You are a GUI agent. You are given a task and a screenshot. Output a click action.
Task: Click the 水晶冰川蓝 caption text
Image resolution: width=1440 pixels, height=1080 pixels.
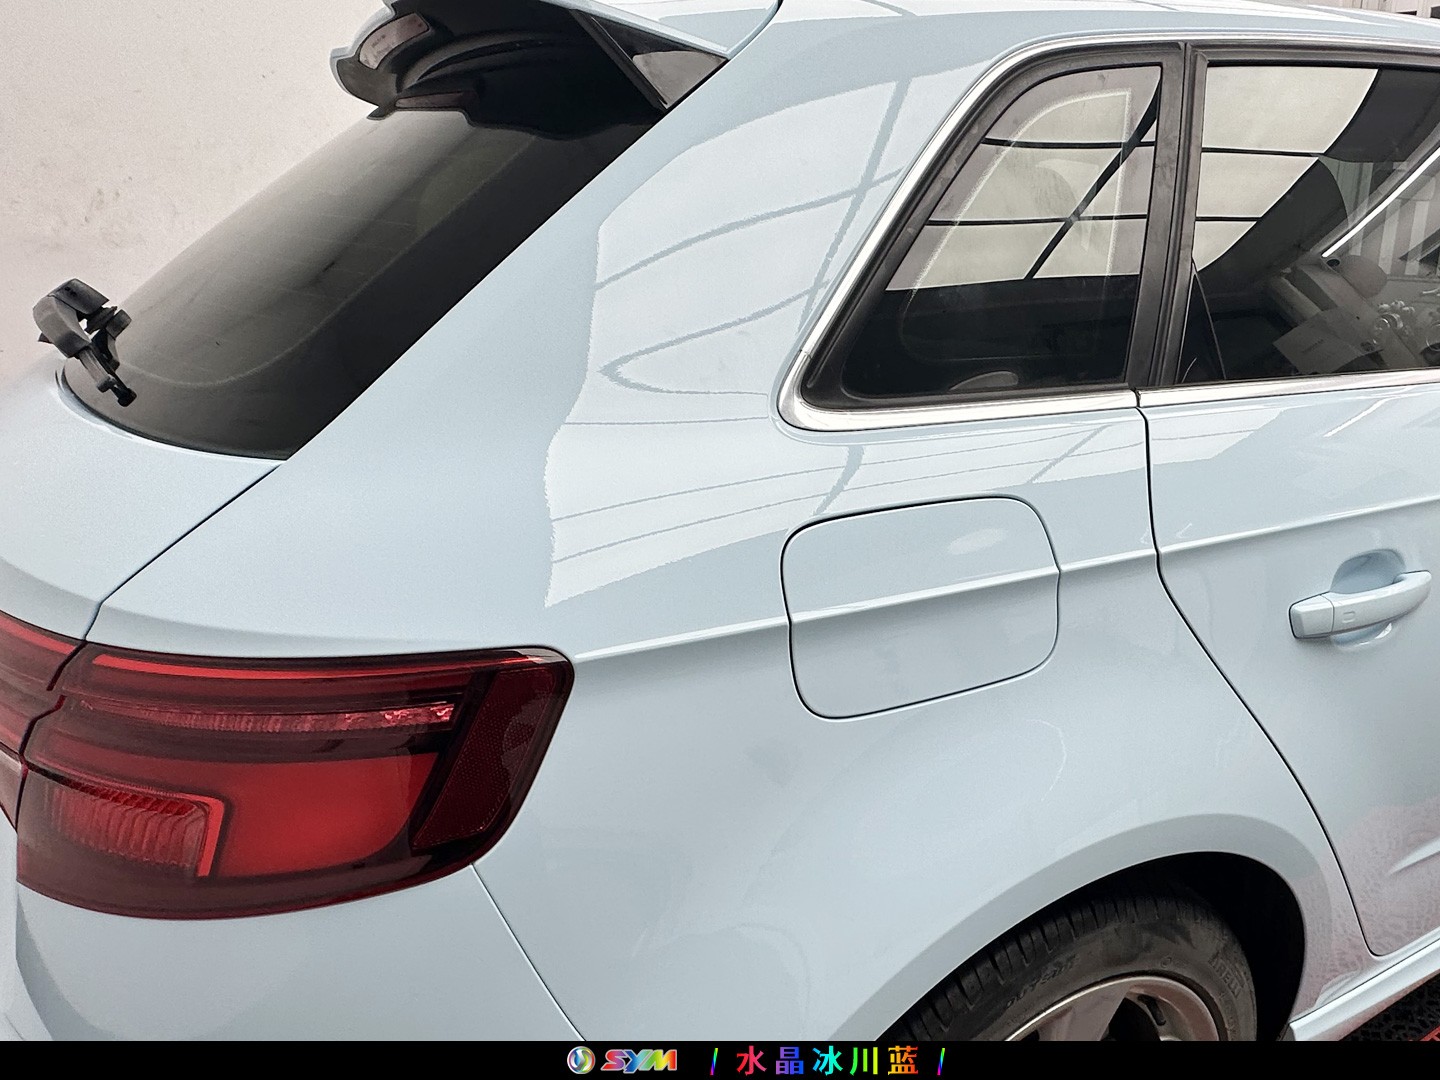[x=826, y=1060]
